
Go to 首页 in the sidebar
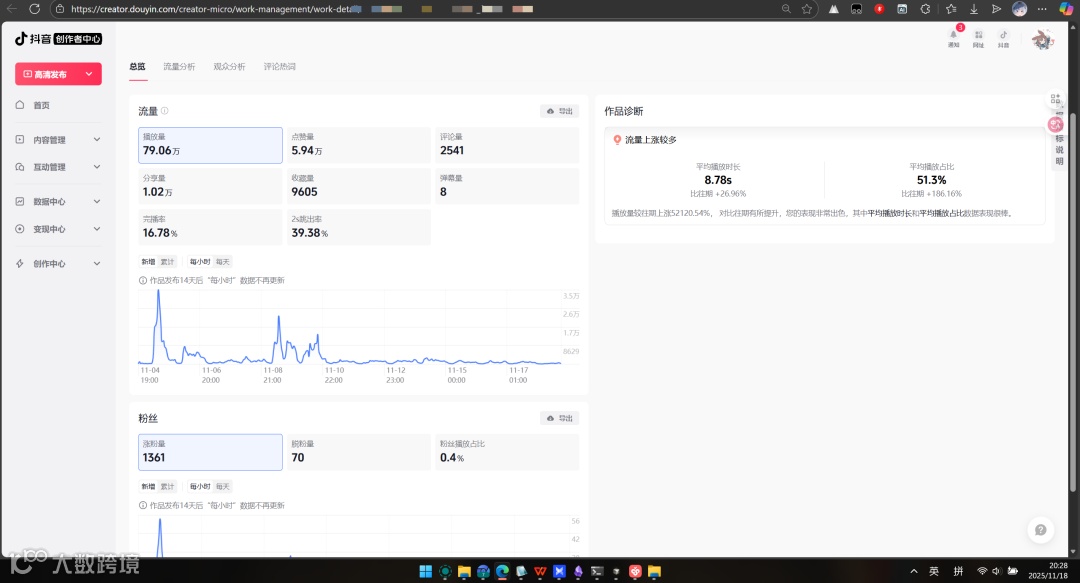pos(41,105)
